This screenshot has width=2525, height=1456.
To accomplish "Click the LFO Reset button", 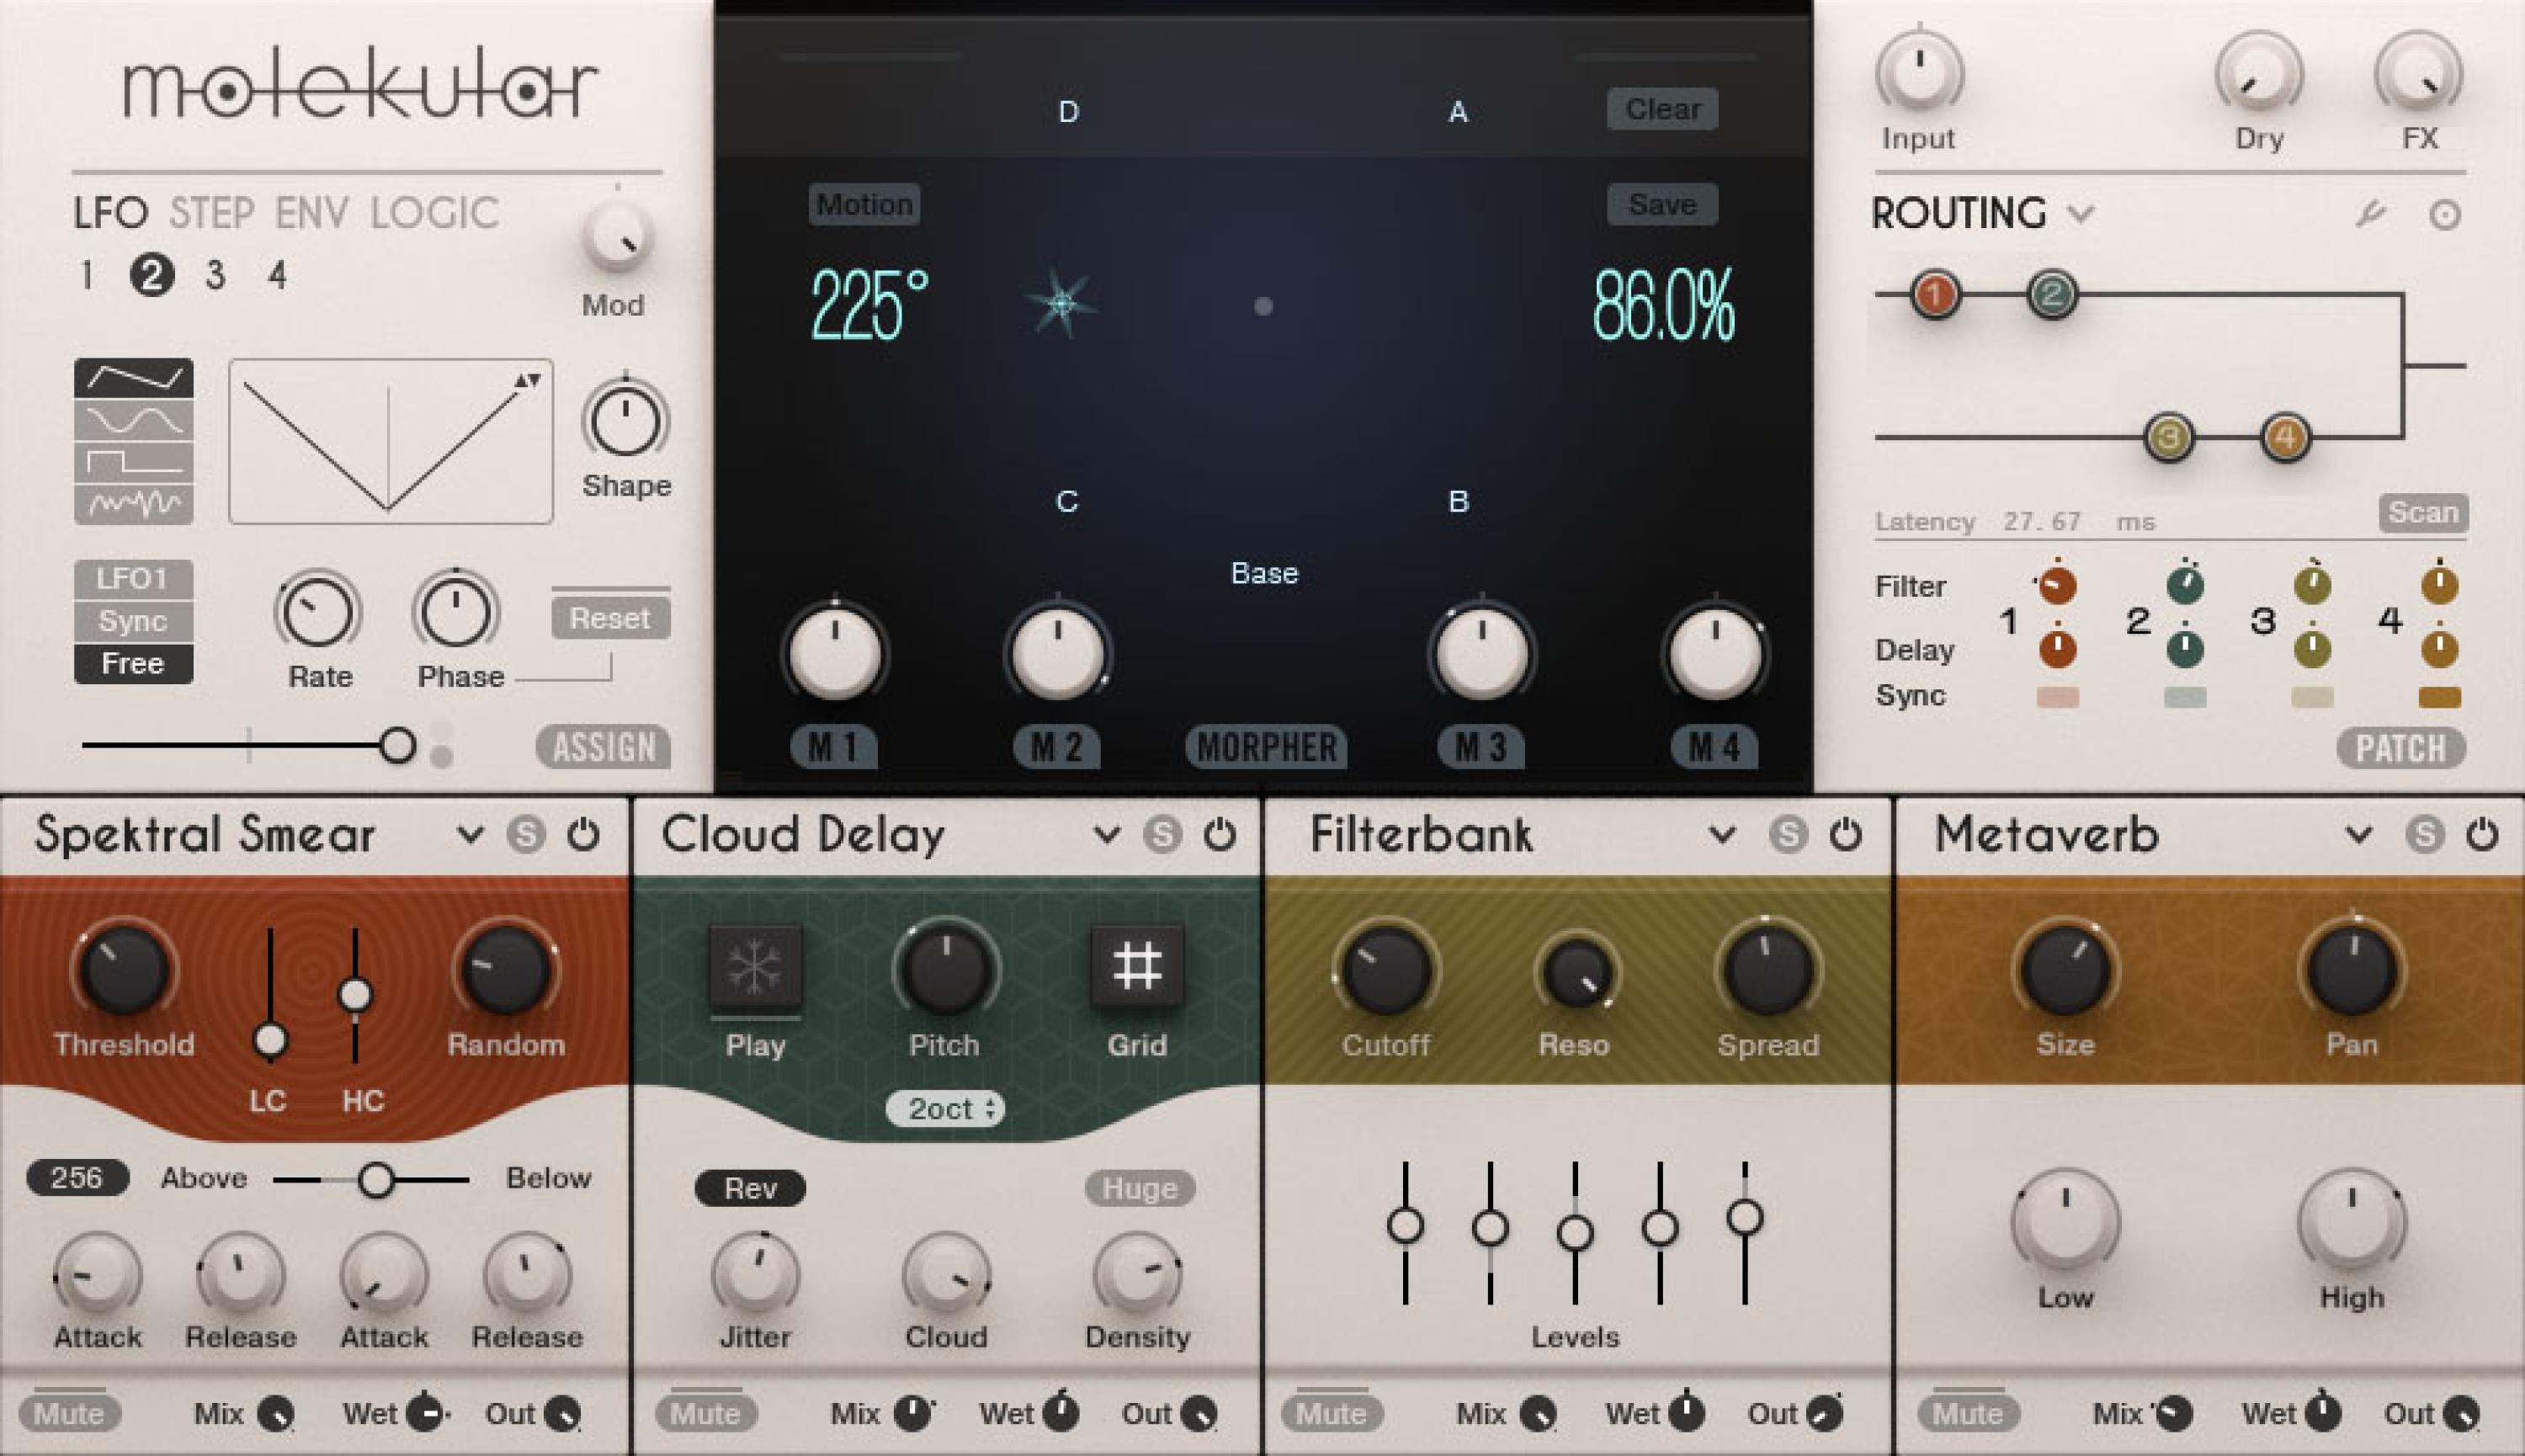I will point(610,618).
